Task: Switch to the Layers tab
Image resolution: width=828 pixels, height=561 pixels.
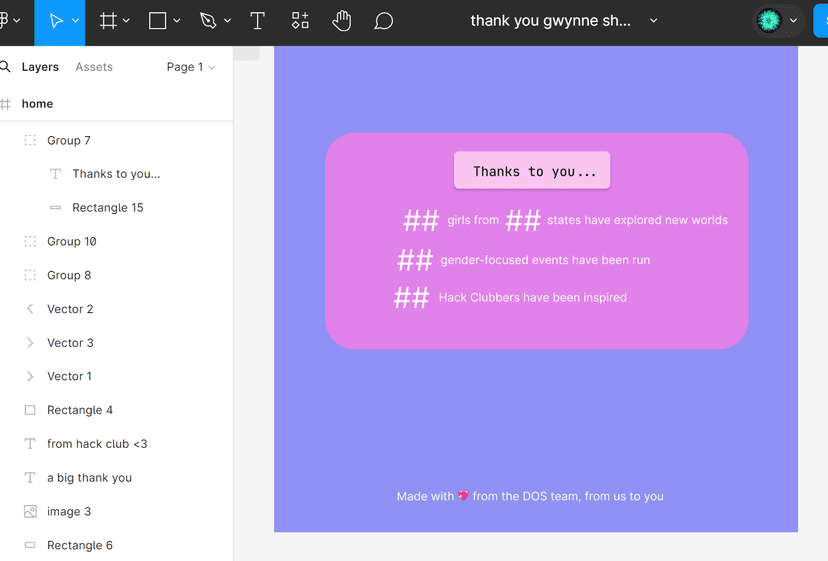Action: [40, 67]
